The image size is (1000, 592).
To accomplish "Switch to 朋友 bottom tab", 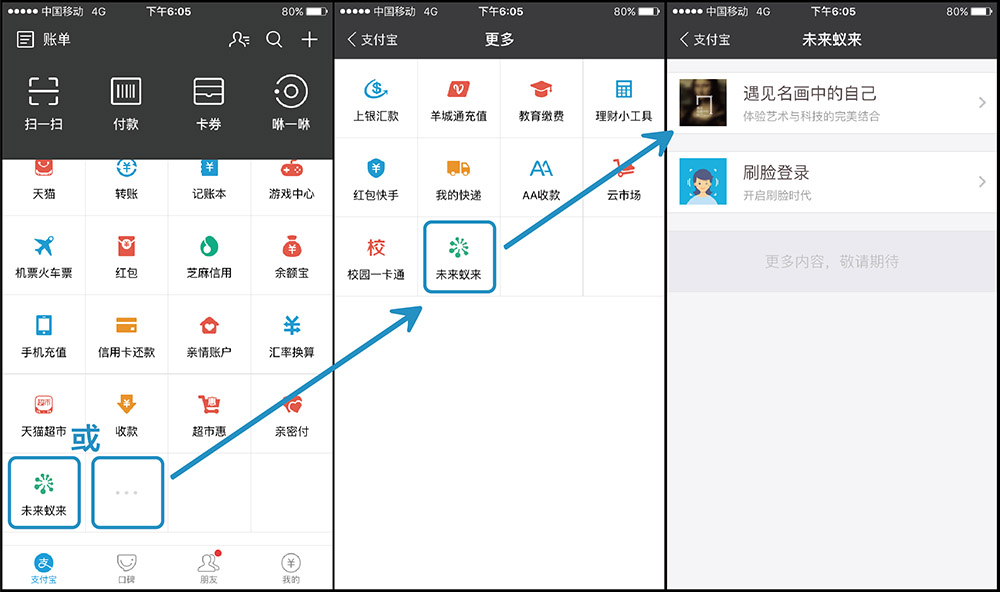I will 209,568.
